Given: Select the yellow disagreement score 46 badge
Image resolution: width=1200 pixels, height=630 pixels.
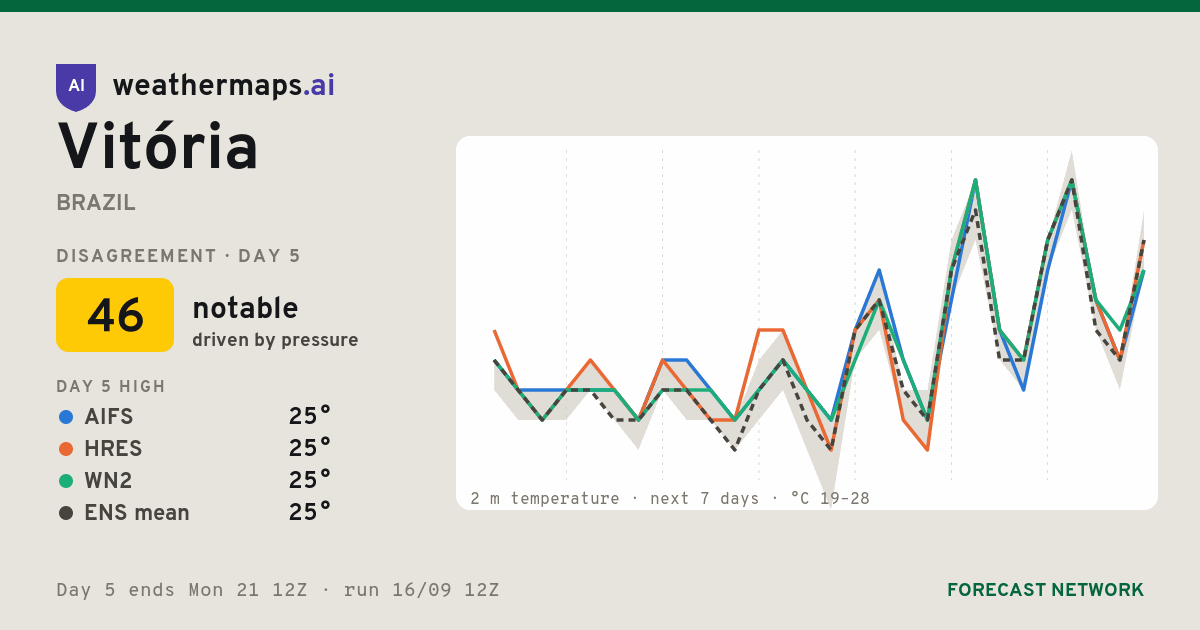Looking at the screenshot, I should click(x=115, y=315).
